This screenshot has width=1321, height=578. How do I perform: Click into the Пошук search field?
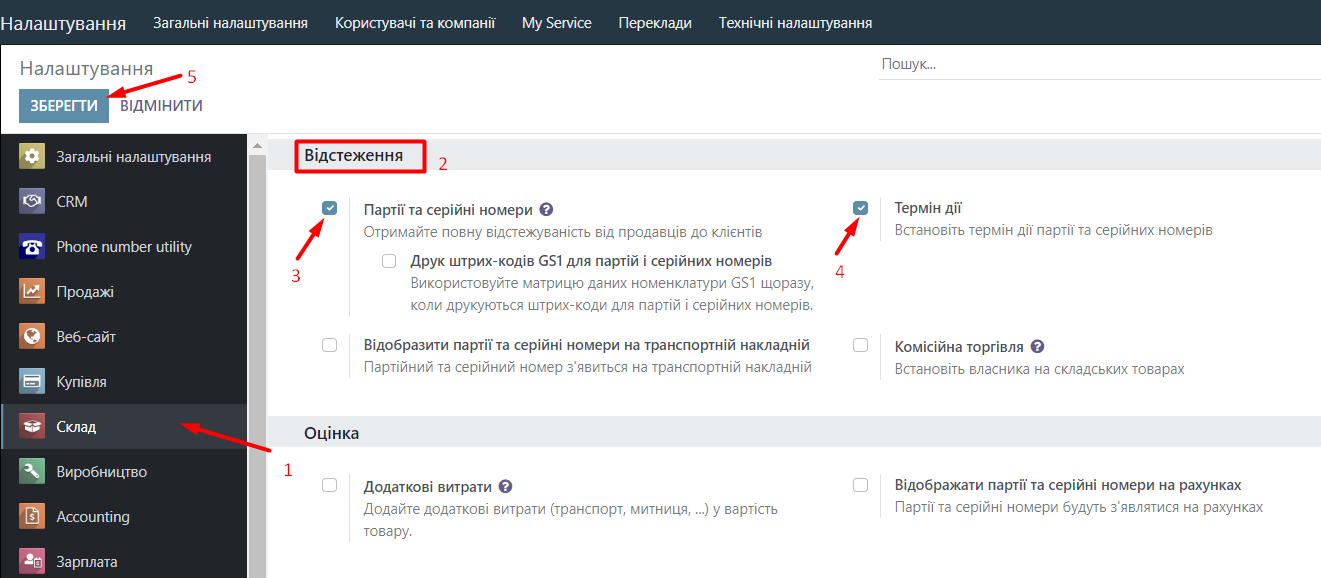1098,64
